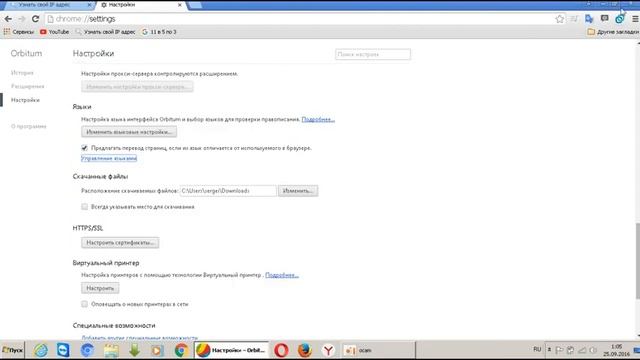Reload the settings page

coord(36,19)
